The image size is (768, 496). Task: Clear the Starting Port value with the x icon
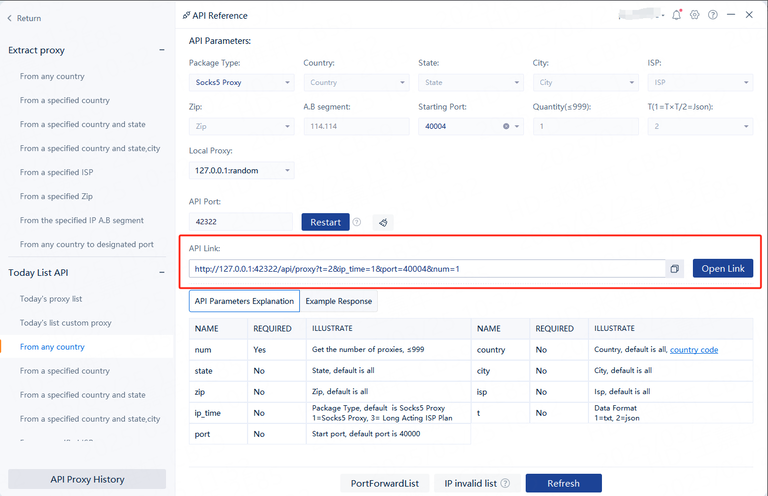click(506, 127)
